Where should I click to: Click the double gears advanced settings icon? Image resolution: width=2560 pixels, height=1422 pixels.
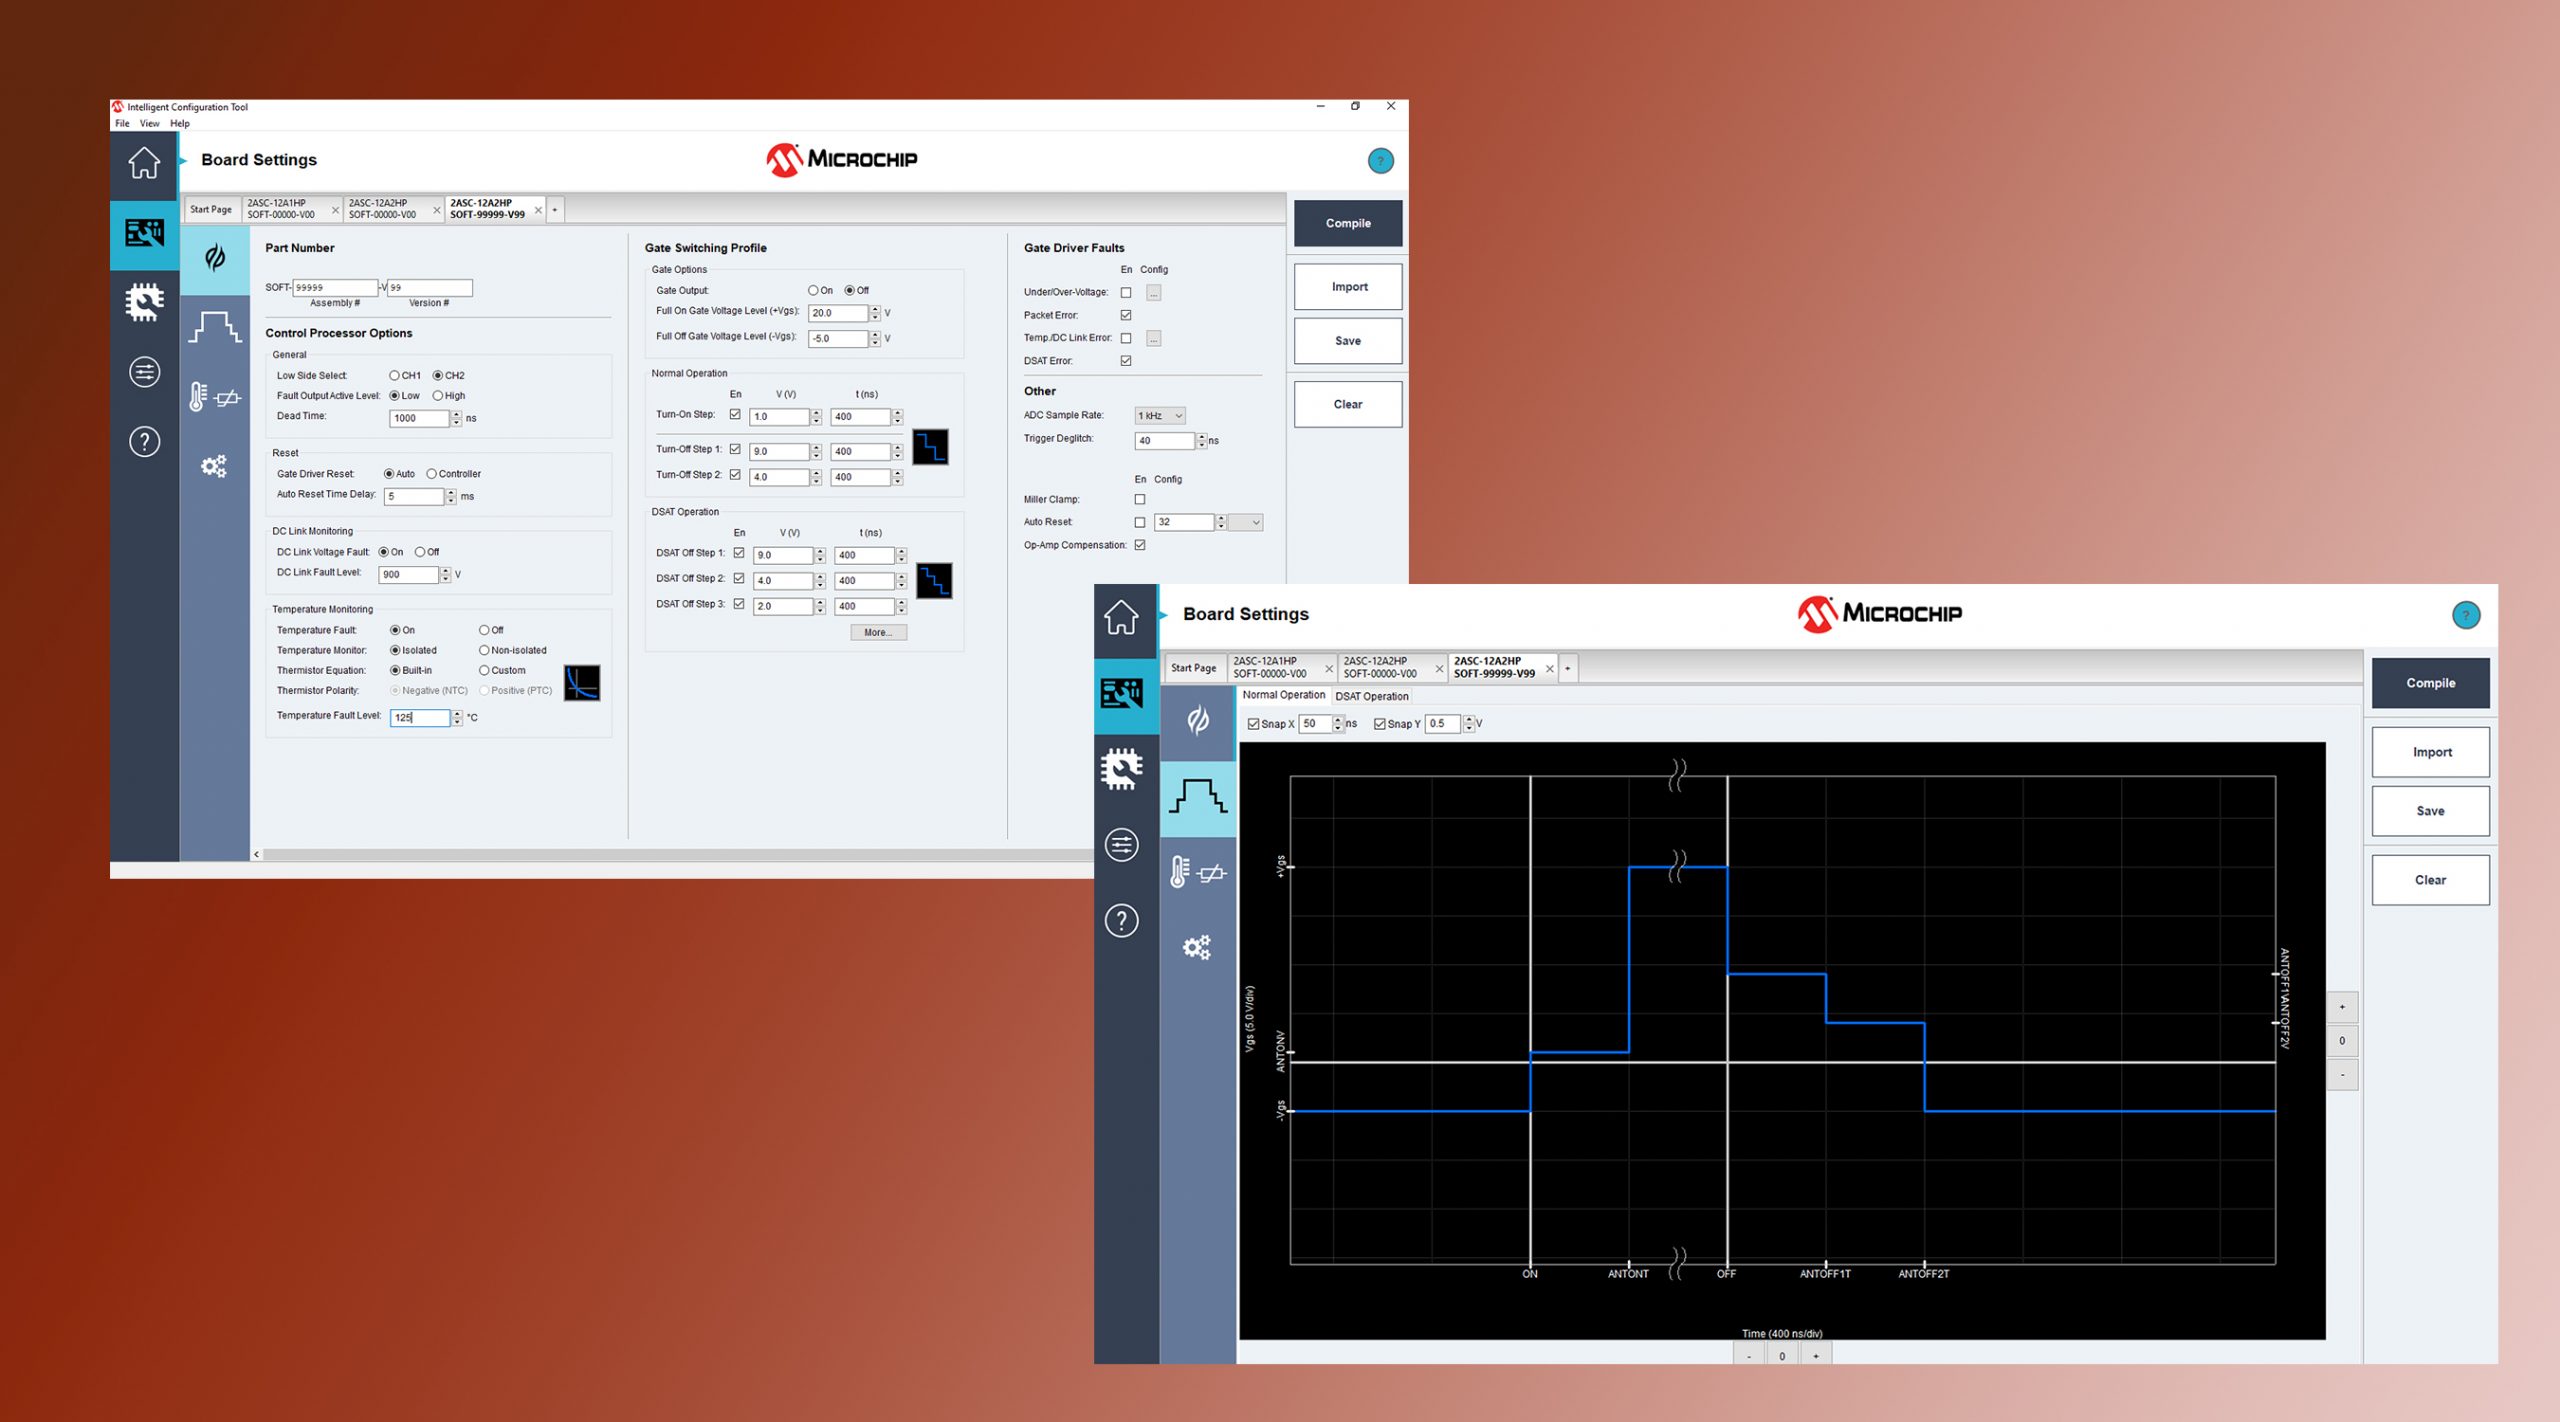[214, 466]
